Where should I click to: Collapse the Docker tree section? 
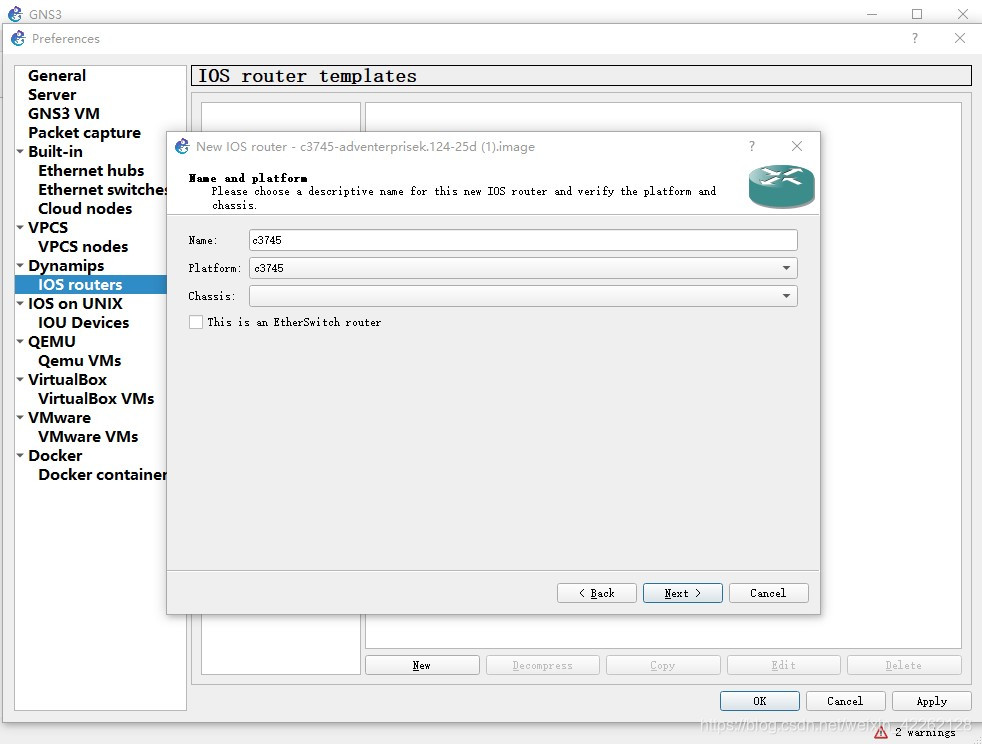pos(20,455)
